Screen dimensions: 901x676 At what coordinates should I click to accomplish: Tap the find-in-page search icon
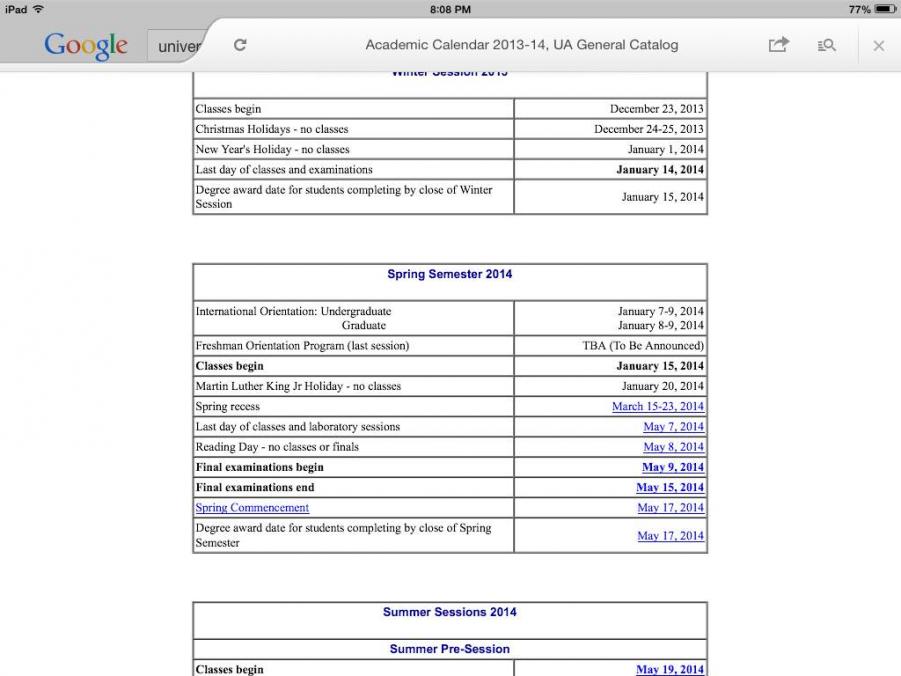pyautogui.click(x=827, y=45)
